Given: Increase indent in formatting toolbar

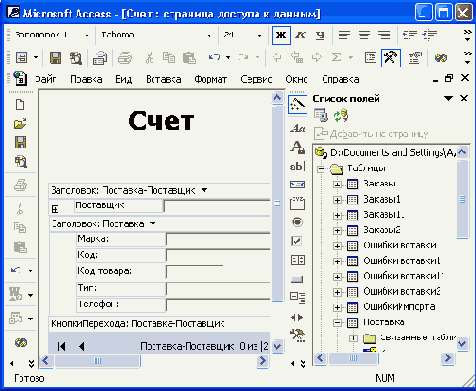Looking at the screenshot, I should [x=430, y=35].
